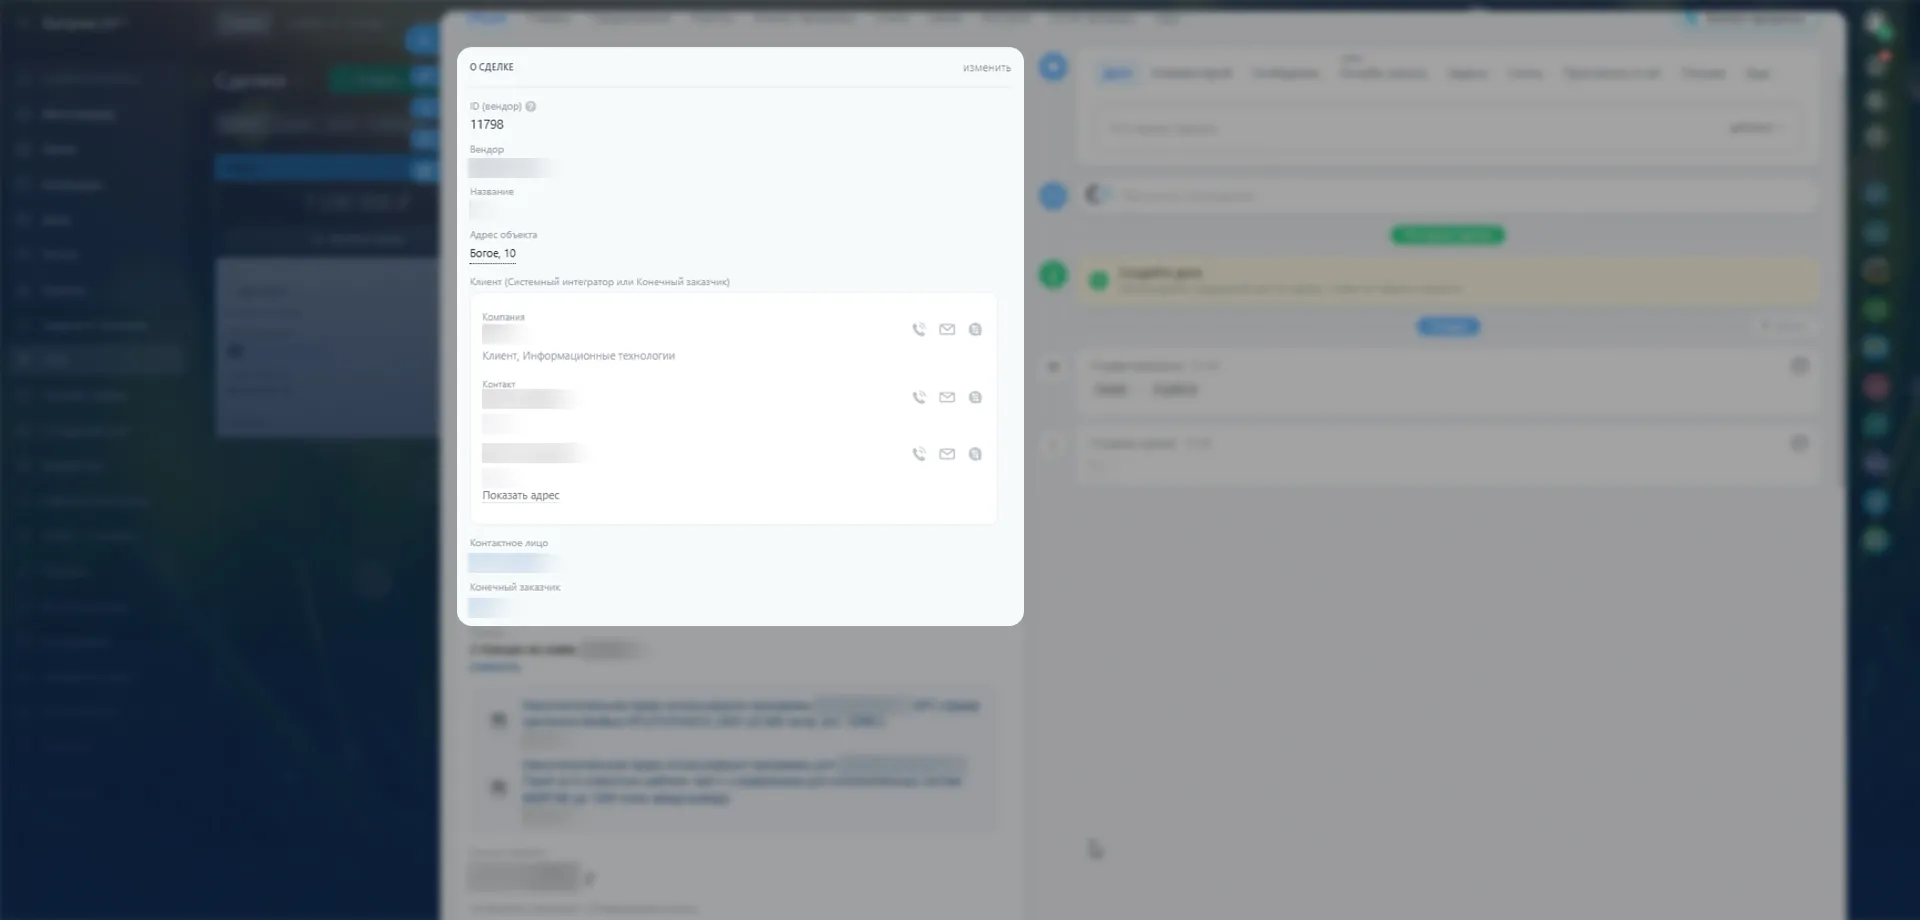Click help icon next to ID (вендор)

point(531,107)
